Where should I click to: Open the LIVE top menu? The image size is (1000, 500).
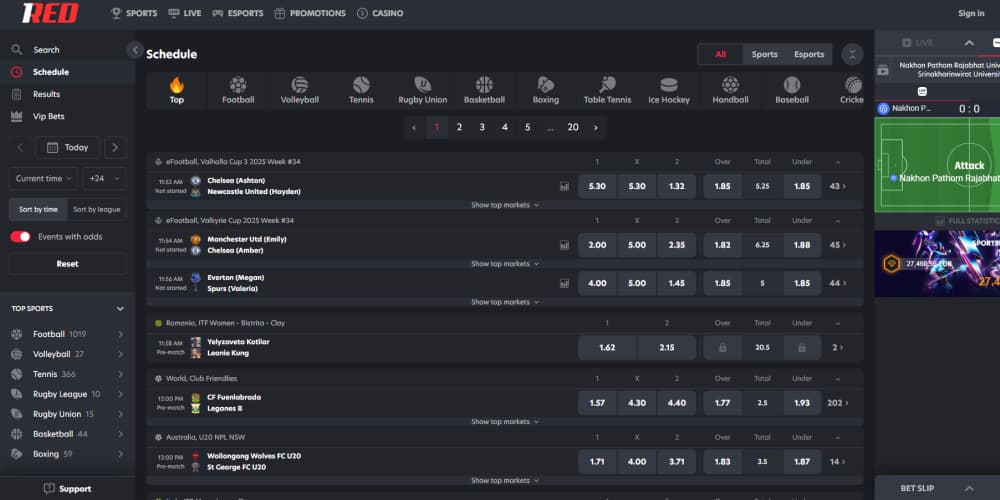pos(184,13)
